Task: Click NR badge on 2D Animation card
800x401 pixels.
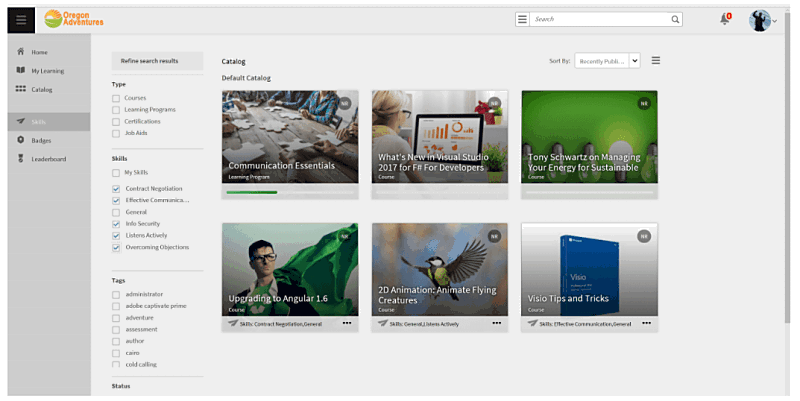Action: 494,236
